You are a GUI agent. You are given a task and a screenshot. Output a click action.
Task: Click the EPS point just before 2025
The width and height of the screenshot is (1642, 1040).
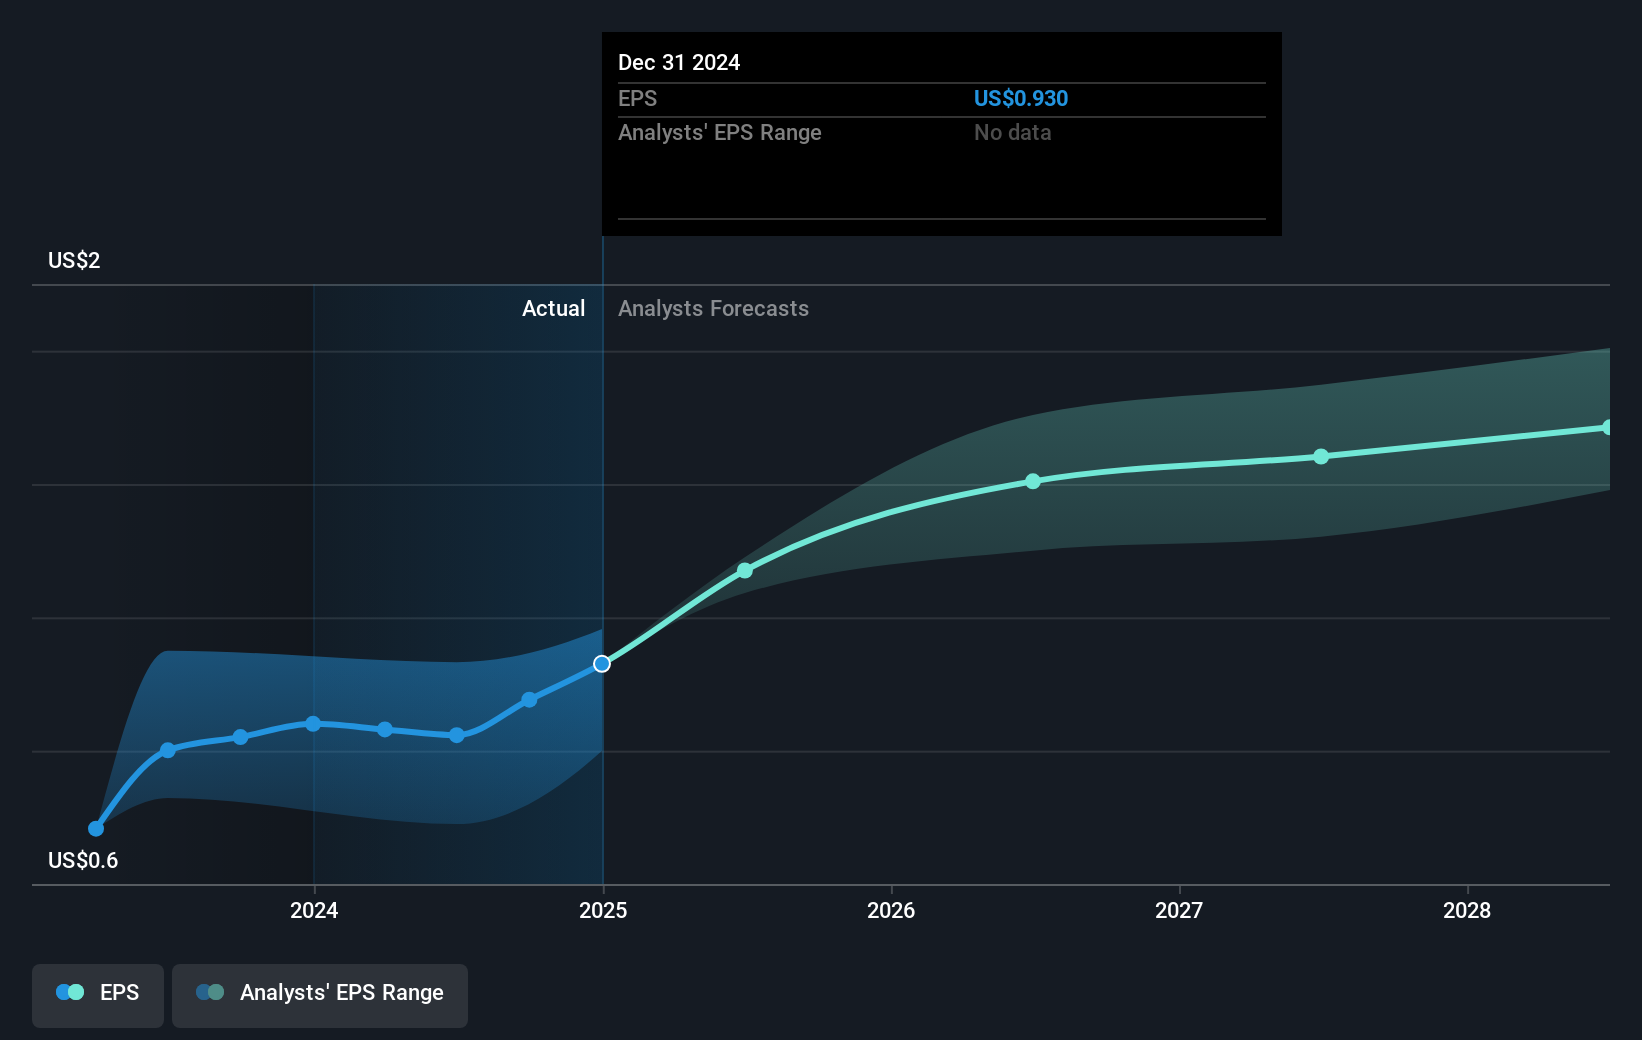click(530, 699)
